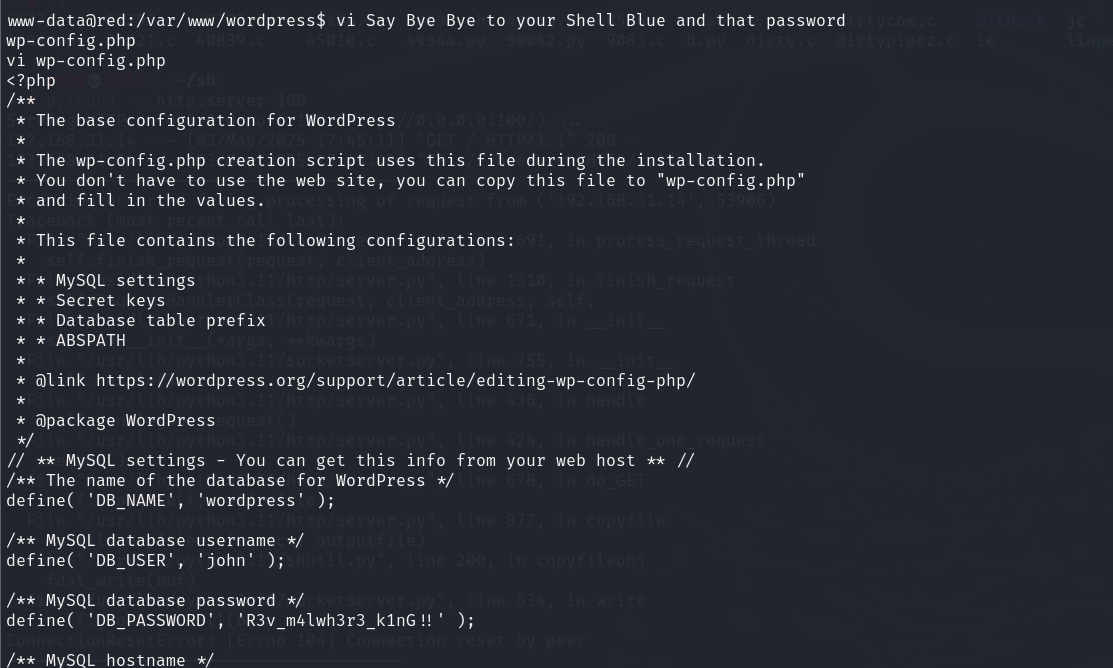Click "MySQL database username" comment
Screen dimensions: 1113x668
coord(155,540)
